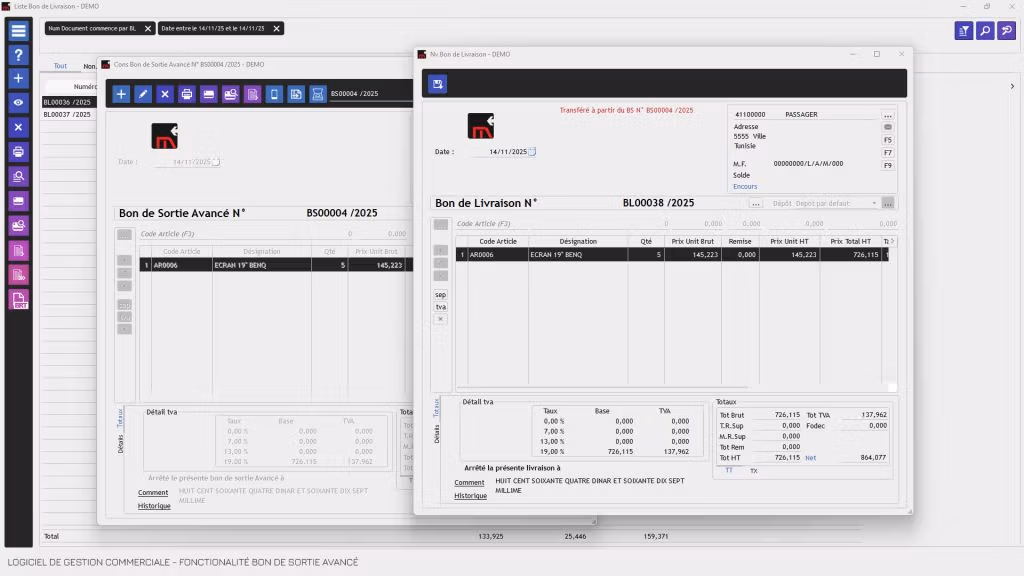This screenshot has height=576, width=1024.
Task: Click the search magnifier at top right
Action: coord(985,31)
